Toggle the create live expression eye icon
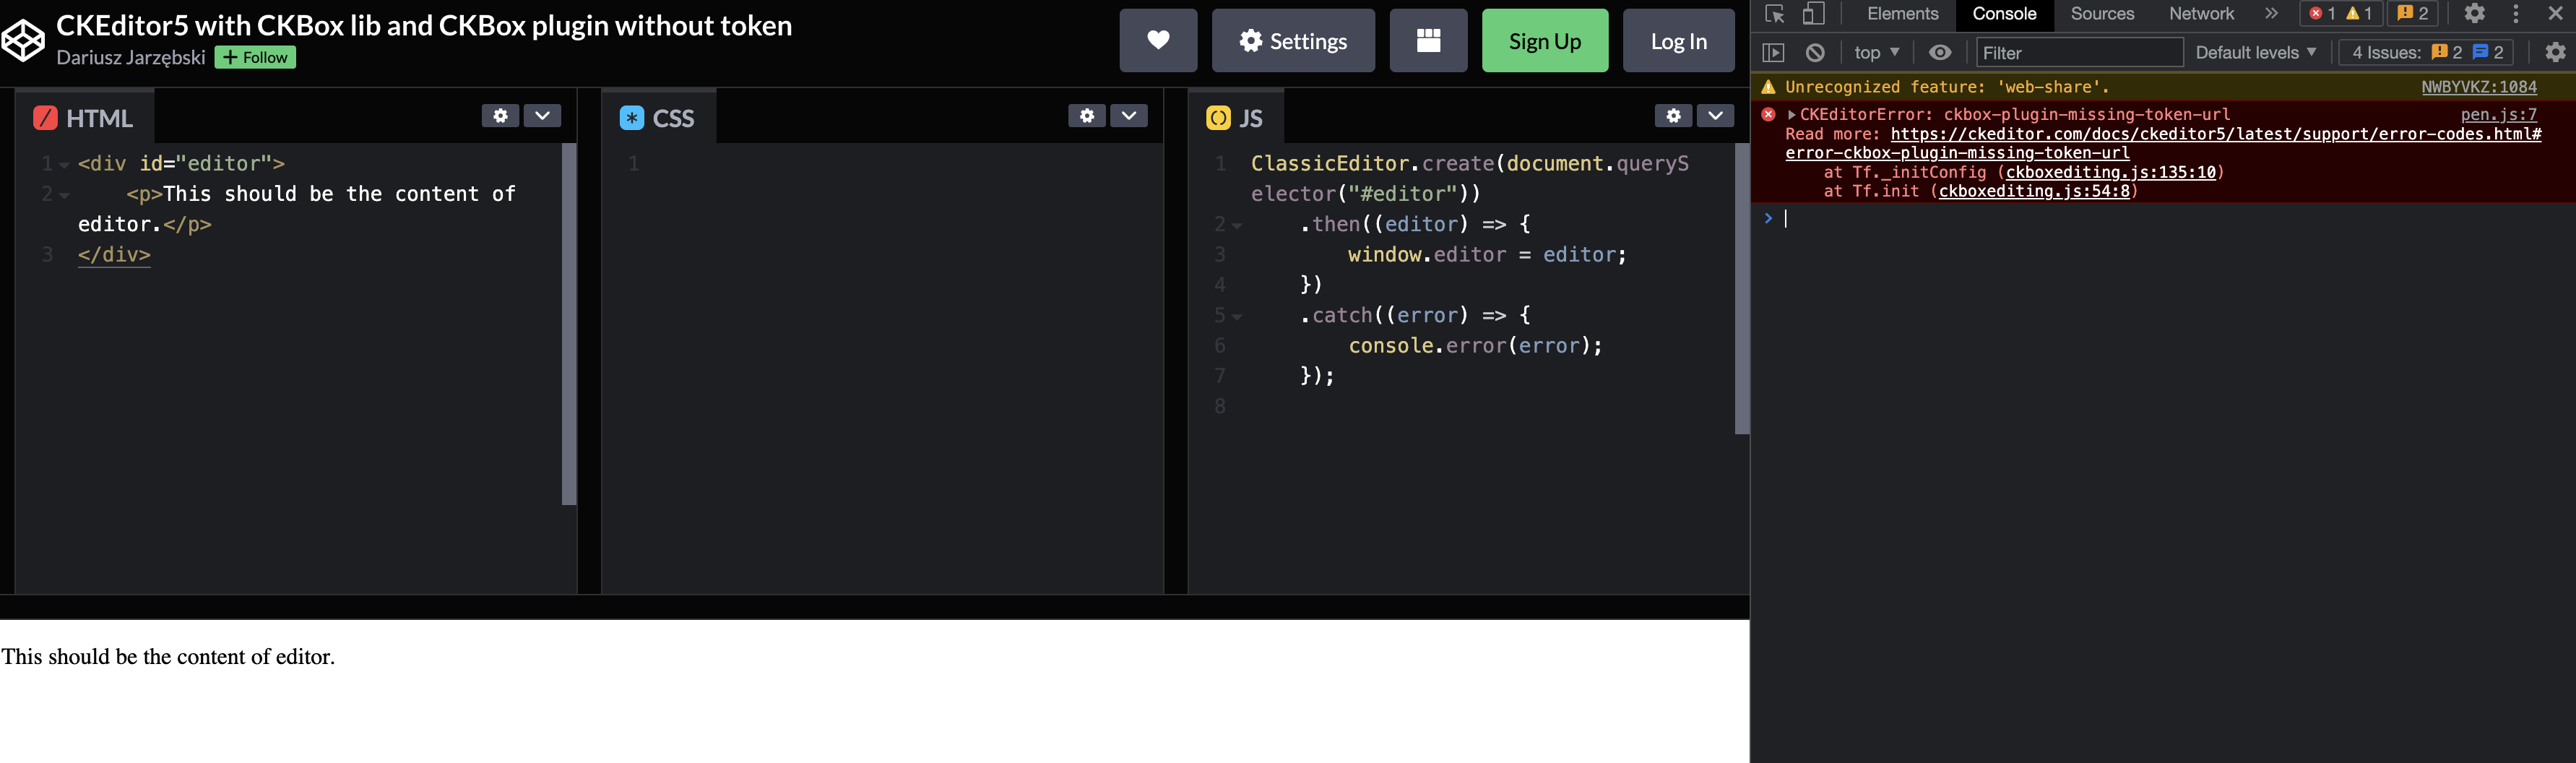 click(x=1941, y=52)
